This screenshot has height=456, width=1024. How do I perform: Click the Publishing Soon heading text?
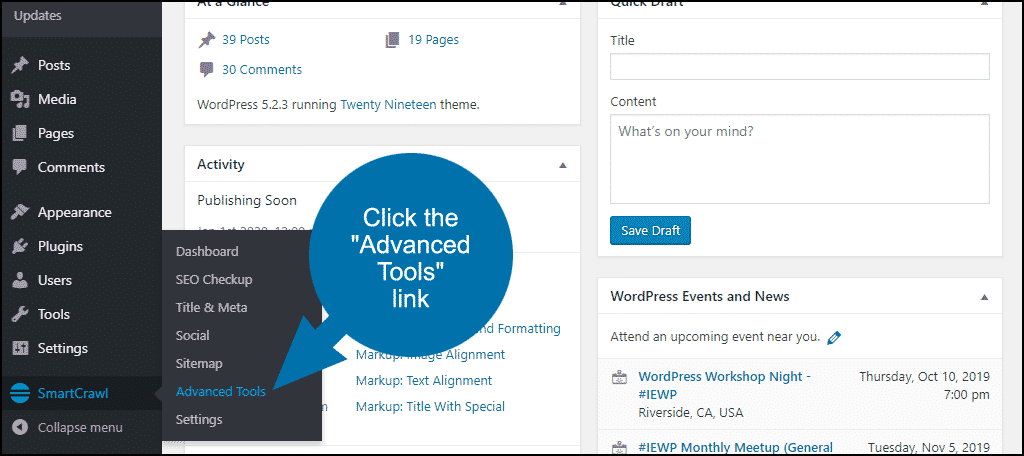247,201
